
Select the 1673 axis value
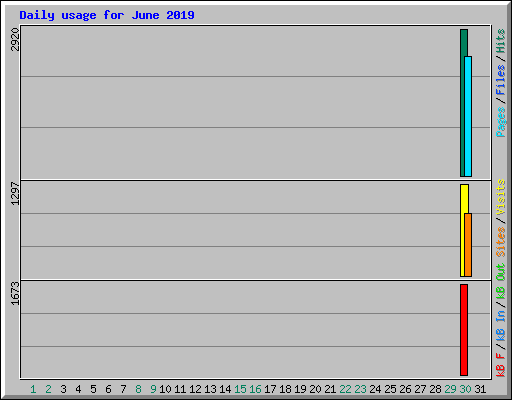point(15,293)
